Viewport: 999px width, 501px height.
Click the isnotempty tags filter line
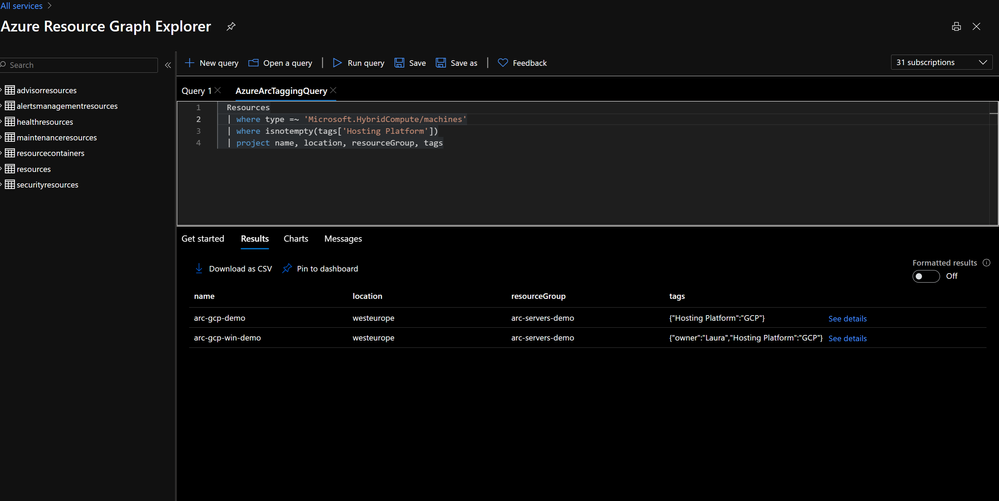tap(333, 131)
